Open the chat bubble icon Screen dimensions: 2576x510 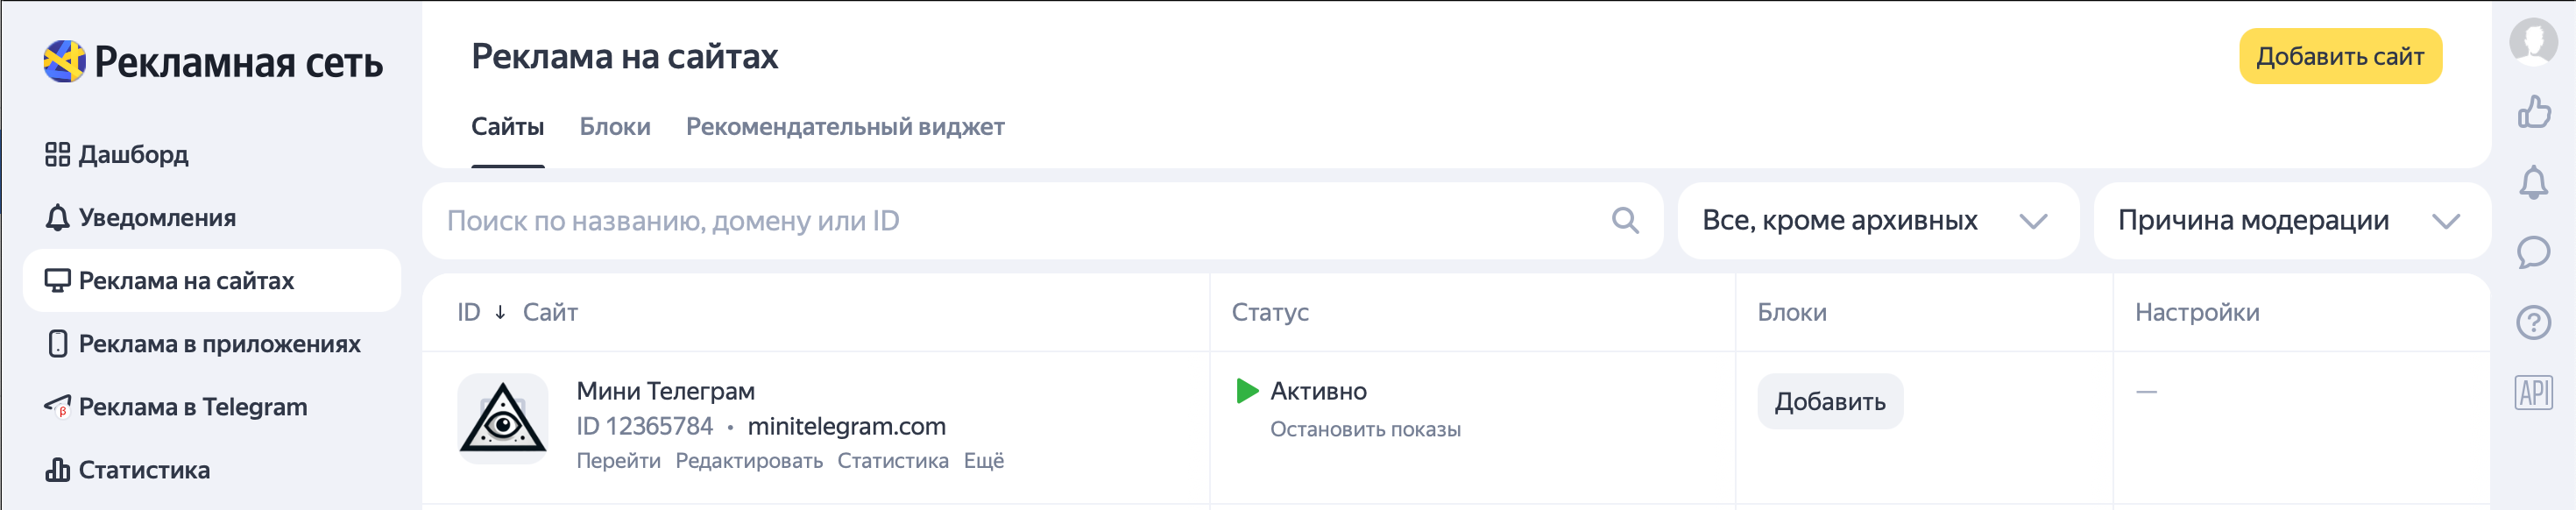pos(2533,252)
